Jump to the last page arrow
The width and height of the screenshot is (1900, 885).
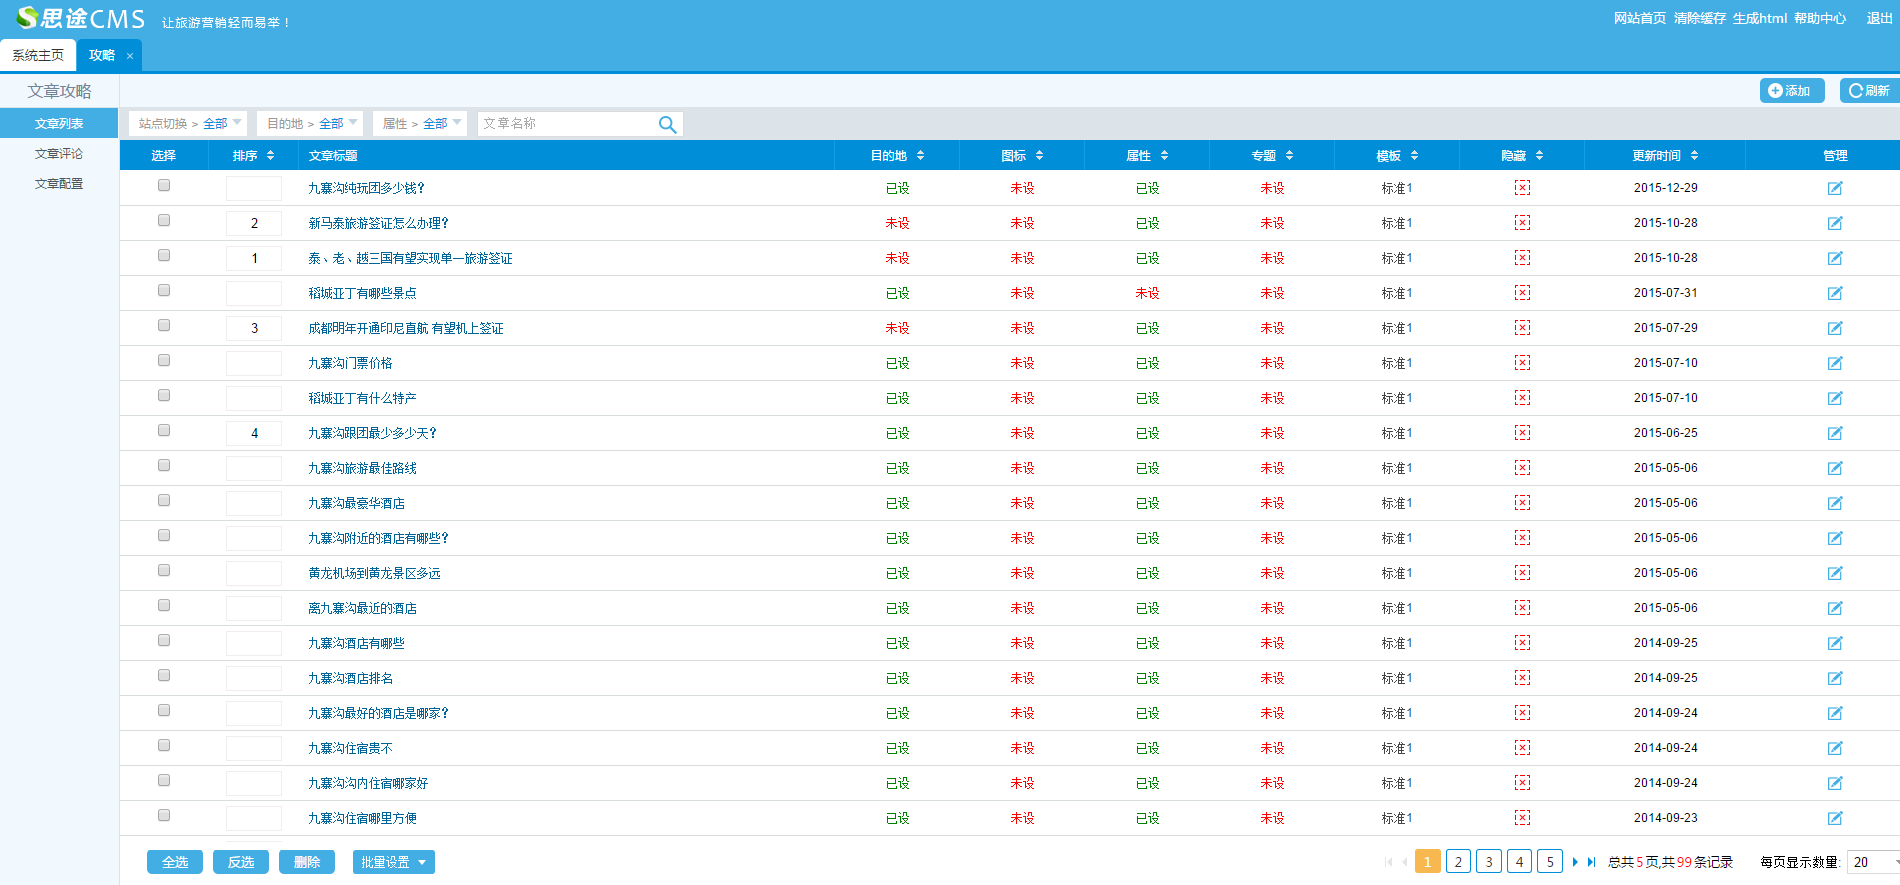pyautogui.click(x=1591, y=862)
